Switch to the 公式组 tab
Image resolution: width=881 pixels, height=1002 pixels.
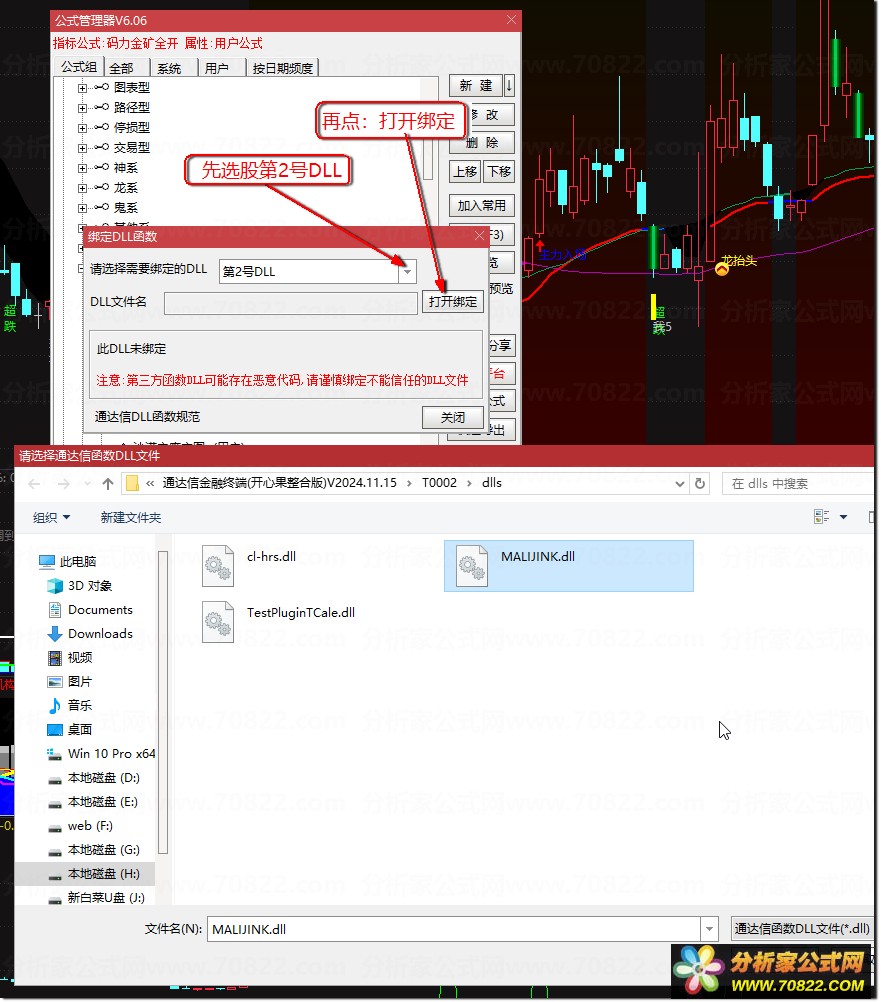[79, 67]
